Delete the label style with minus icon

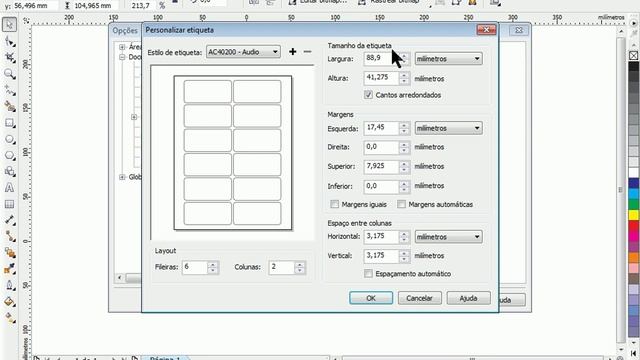[x=307, y=52]
